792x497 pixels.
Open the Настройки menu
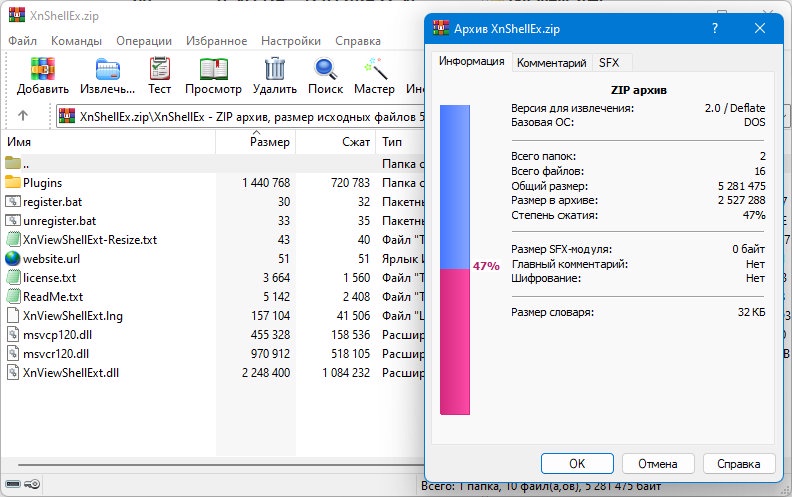pos(291,41)
